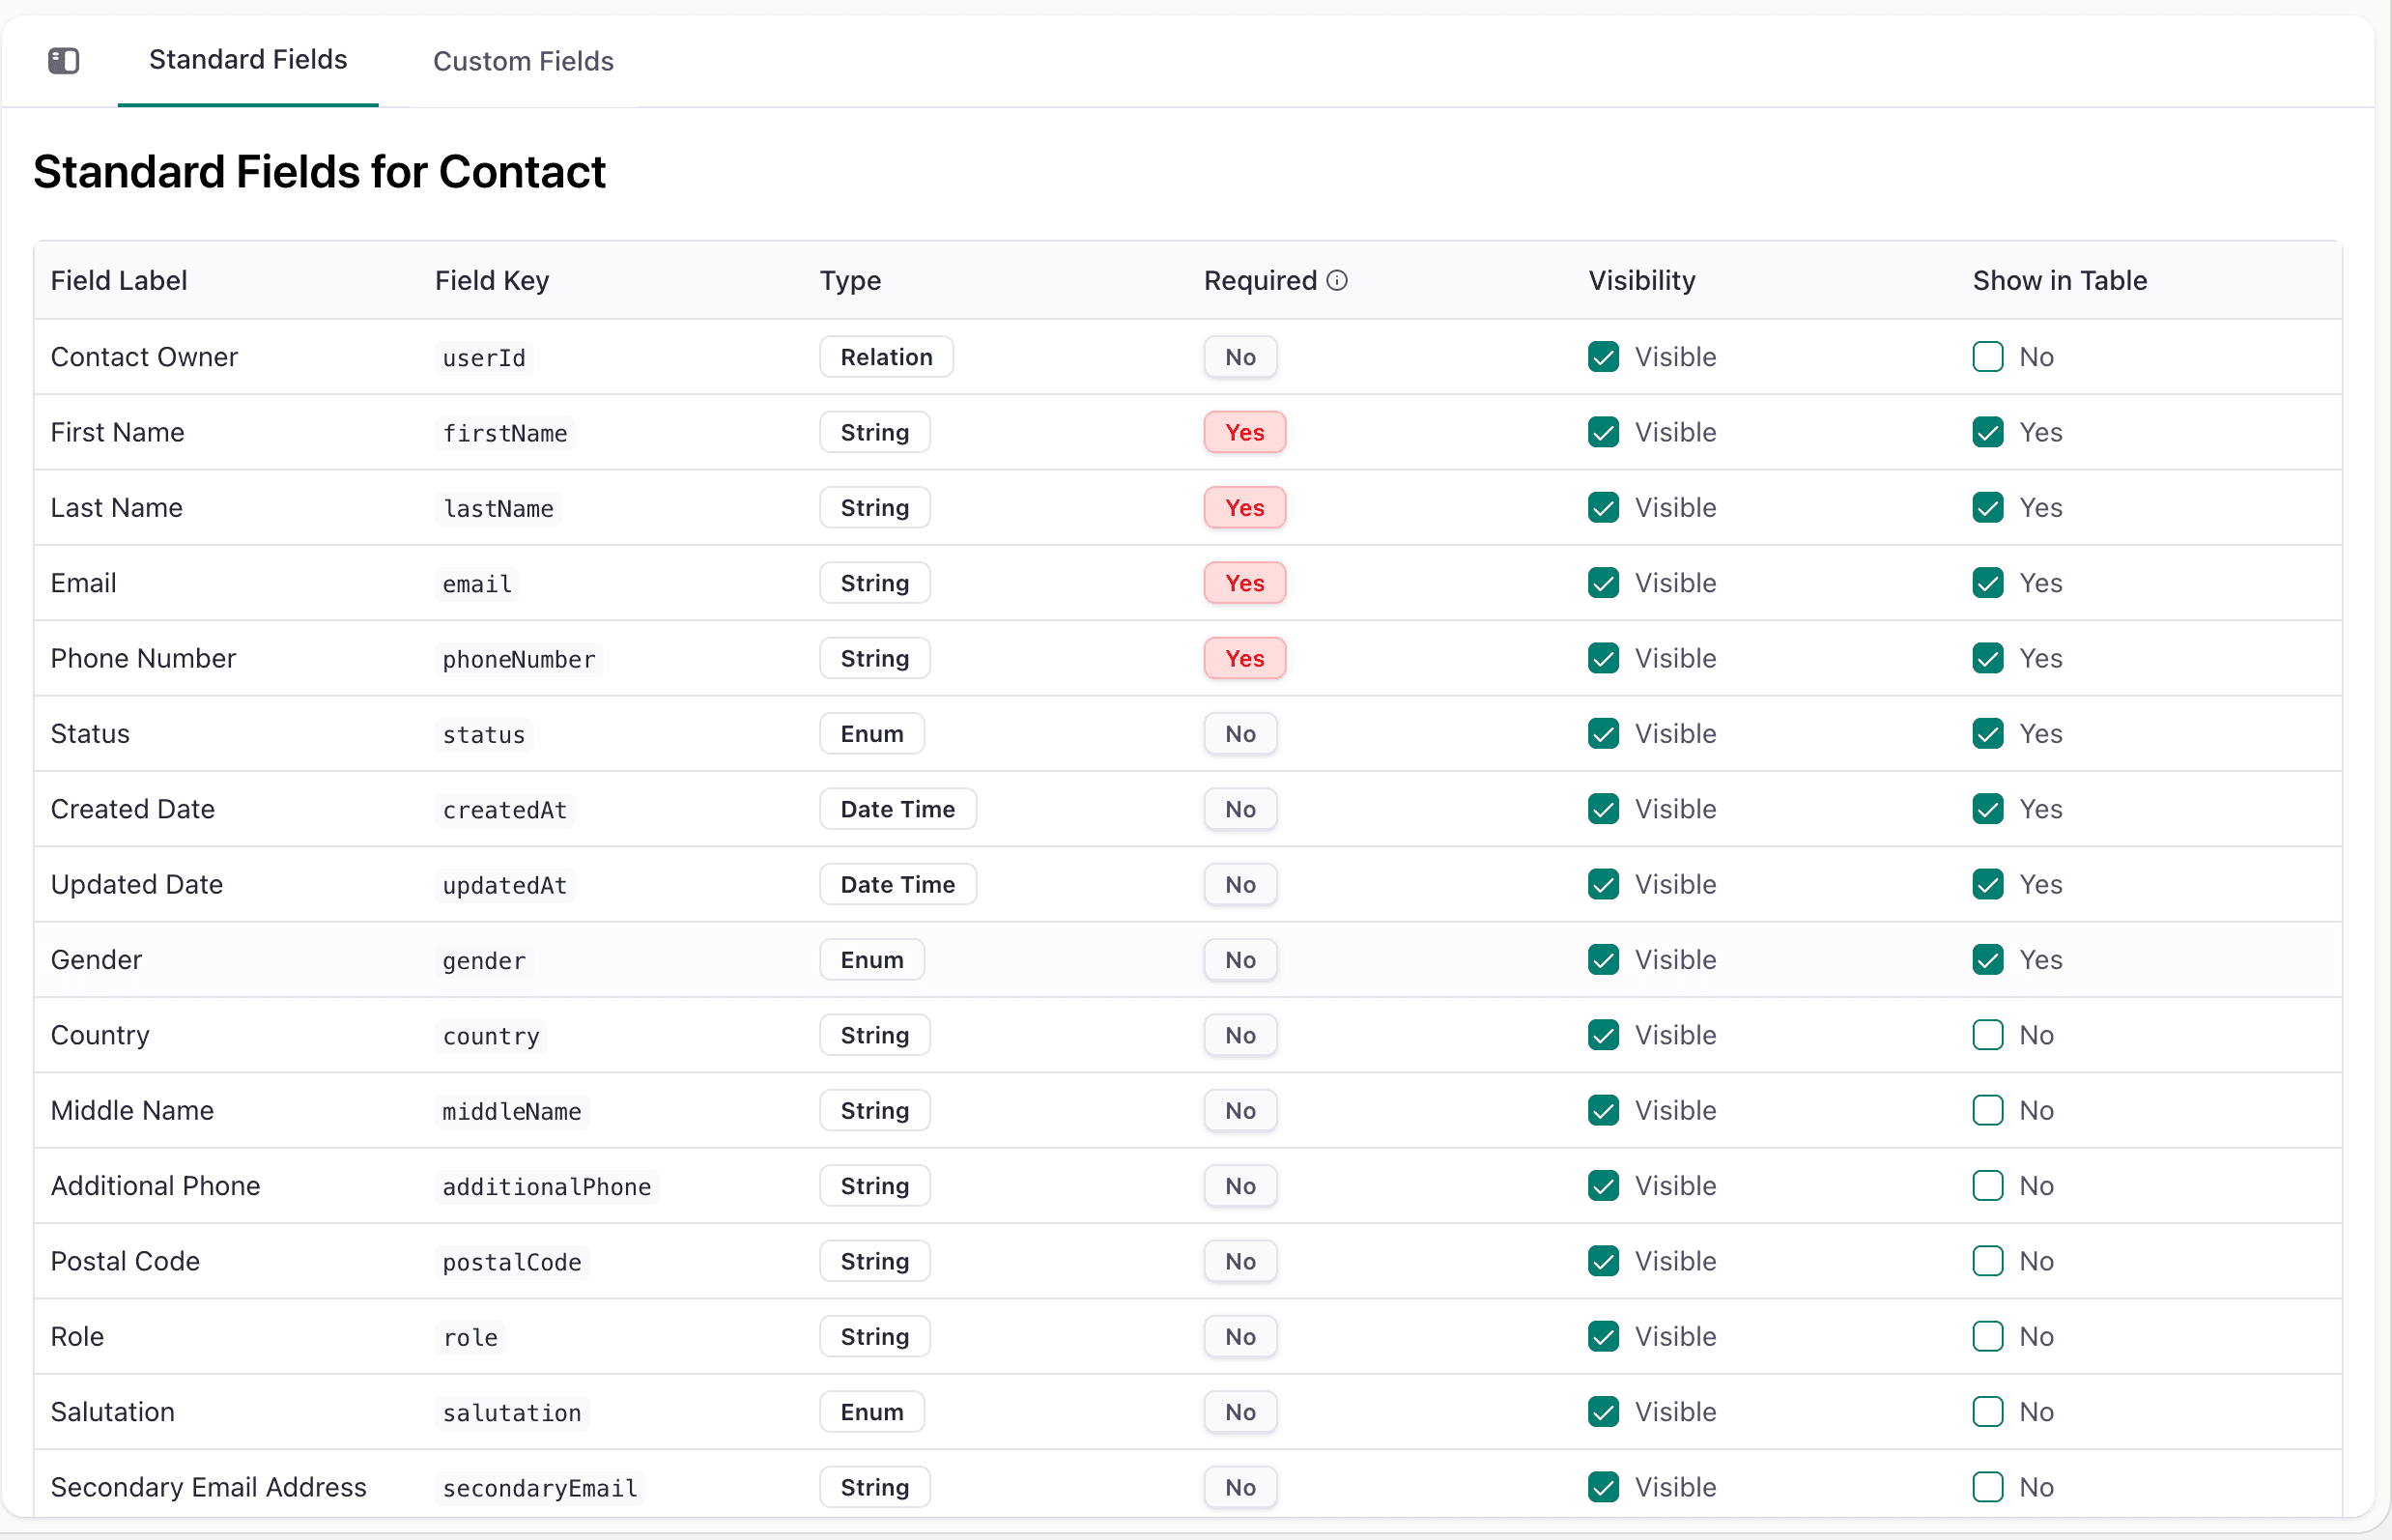Uncheck Show in Table for Email
This screenshot has height=1540, width=2392.
[1987, 583]
